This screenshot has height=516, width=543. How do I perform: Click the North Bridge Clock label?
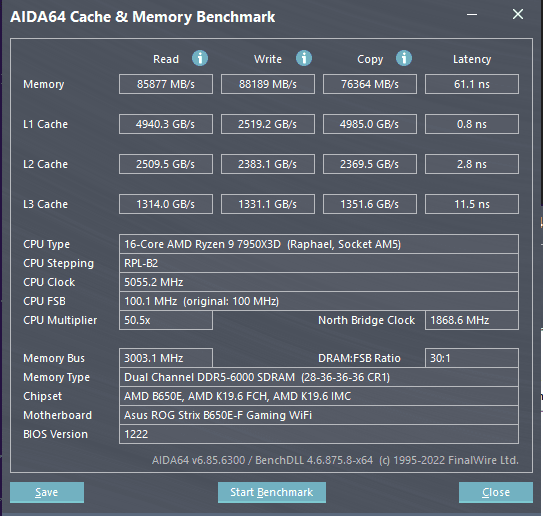[x=366, y=320]
